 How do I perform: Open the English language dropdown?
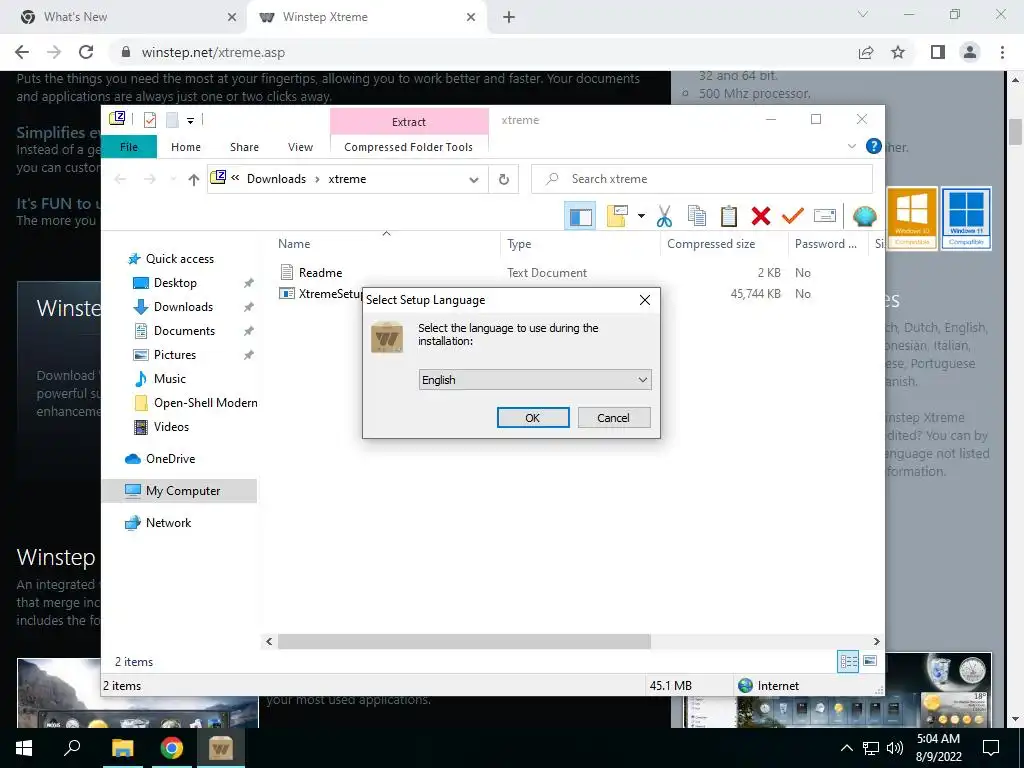[x=535, y=379]
